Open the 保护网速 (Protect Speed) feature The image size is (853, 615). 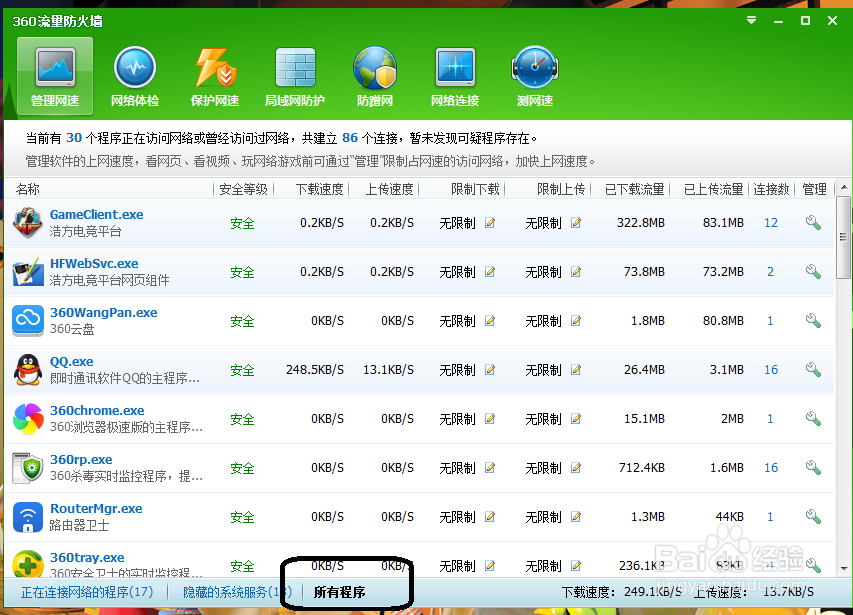coord(215,75)
